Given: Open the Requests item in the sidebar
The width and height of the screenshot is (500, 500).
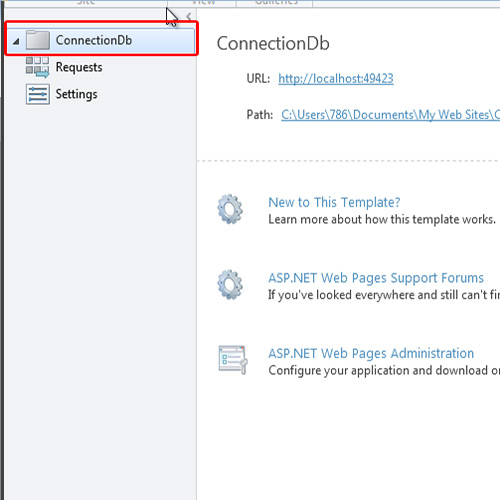Looking at the screenshot, I should click(79, 67).
